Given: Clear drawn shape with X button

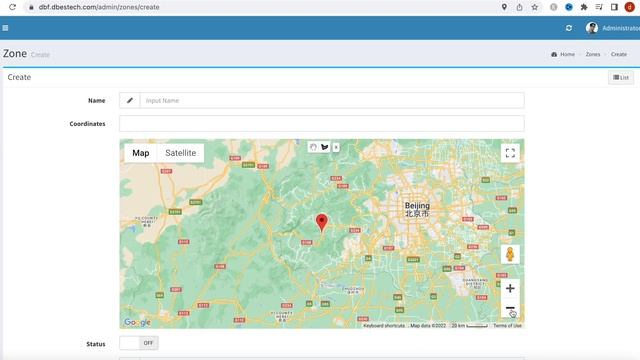Looking at the screenshot, I should tap(336, 147).
